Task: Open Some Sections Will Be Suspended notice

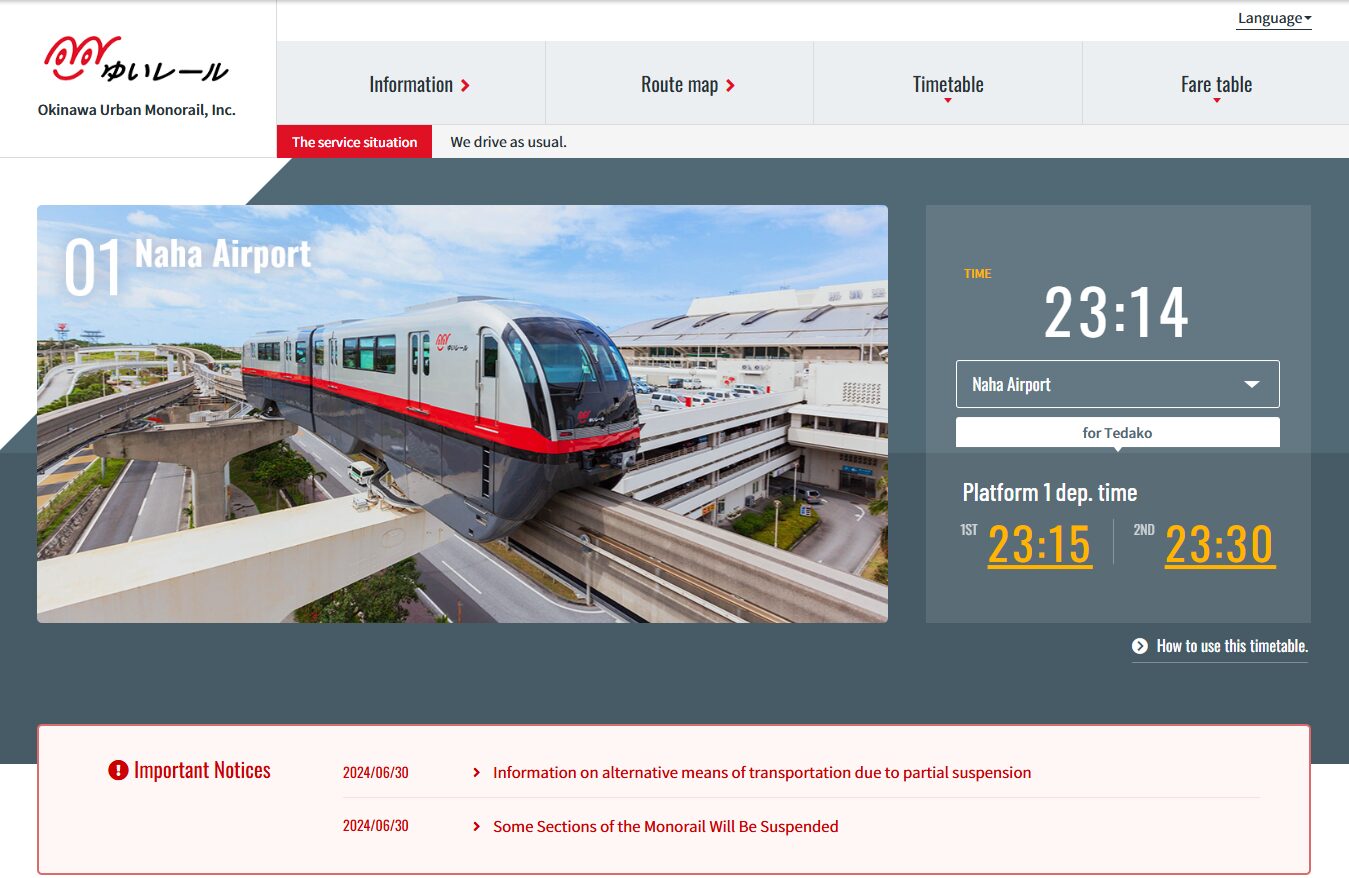Action: coord(665,827)
